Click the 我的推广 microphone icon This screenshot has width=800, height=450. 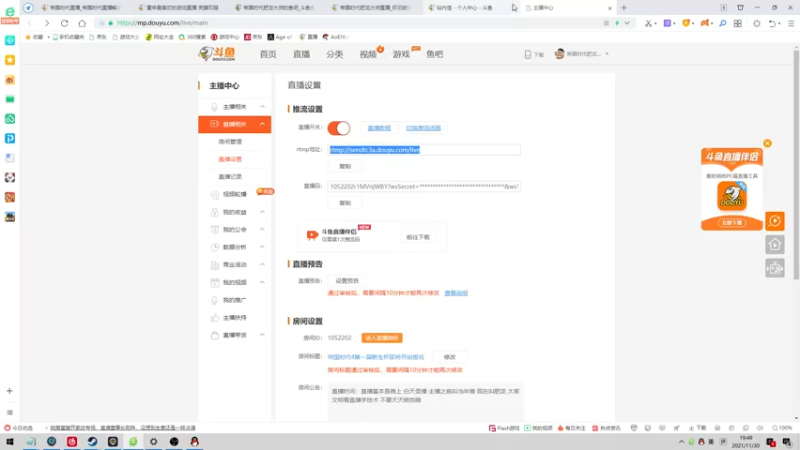coord(215,300)
